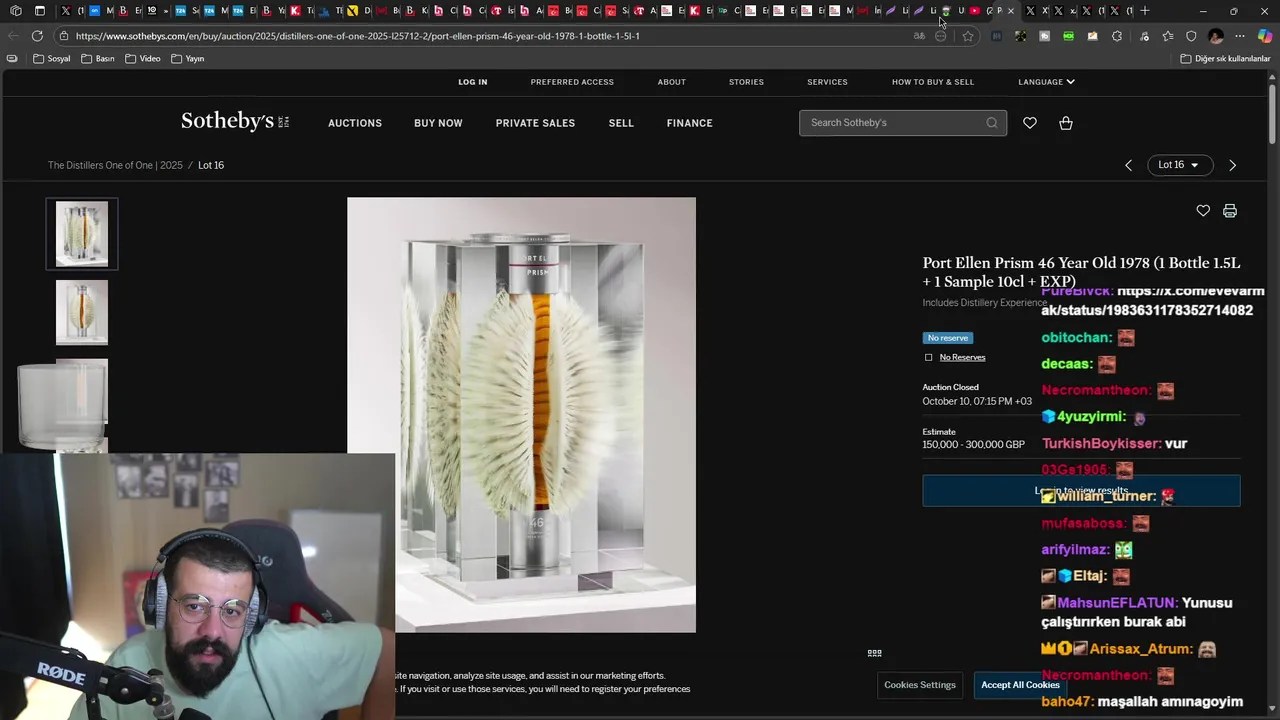Screen dimensions: 1280x720
Task: Save this lot with the heart icon
Action: [1203, 211]
